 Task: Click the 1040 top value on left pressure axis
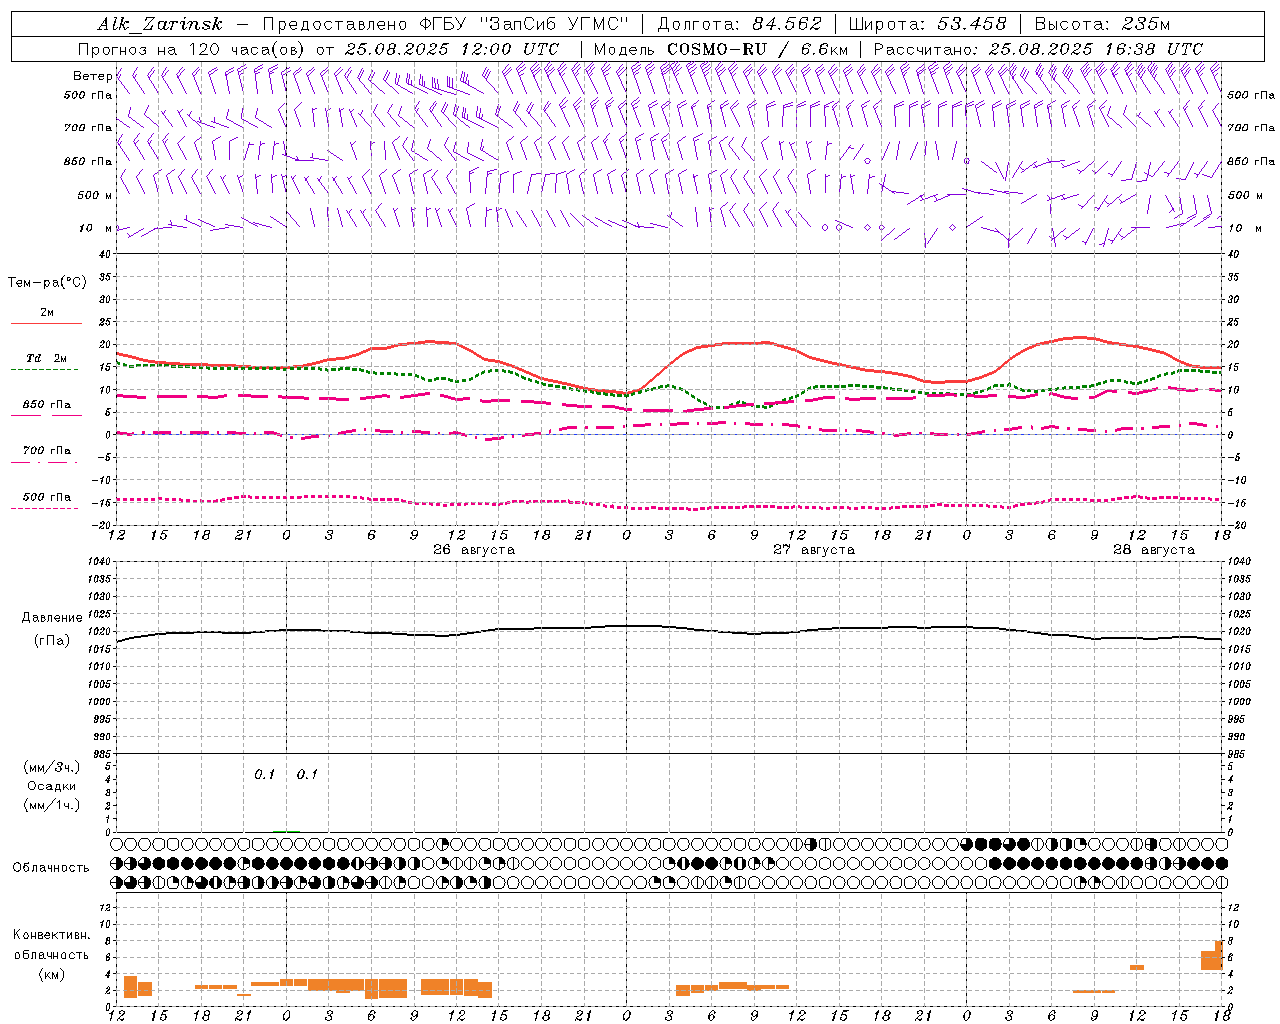tap(101, 562)
